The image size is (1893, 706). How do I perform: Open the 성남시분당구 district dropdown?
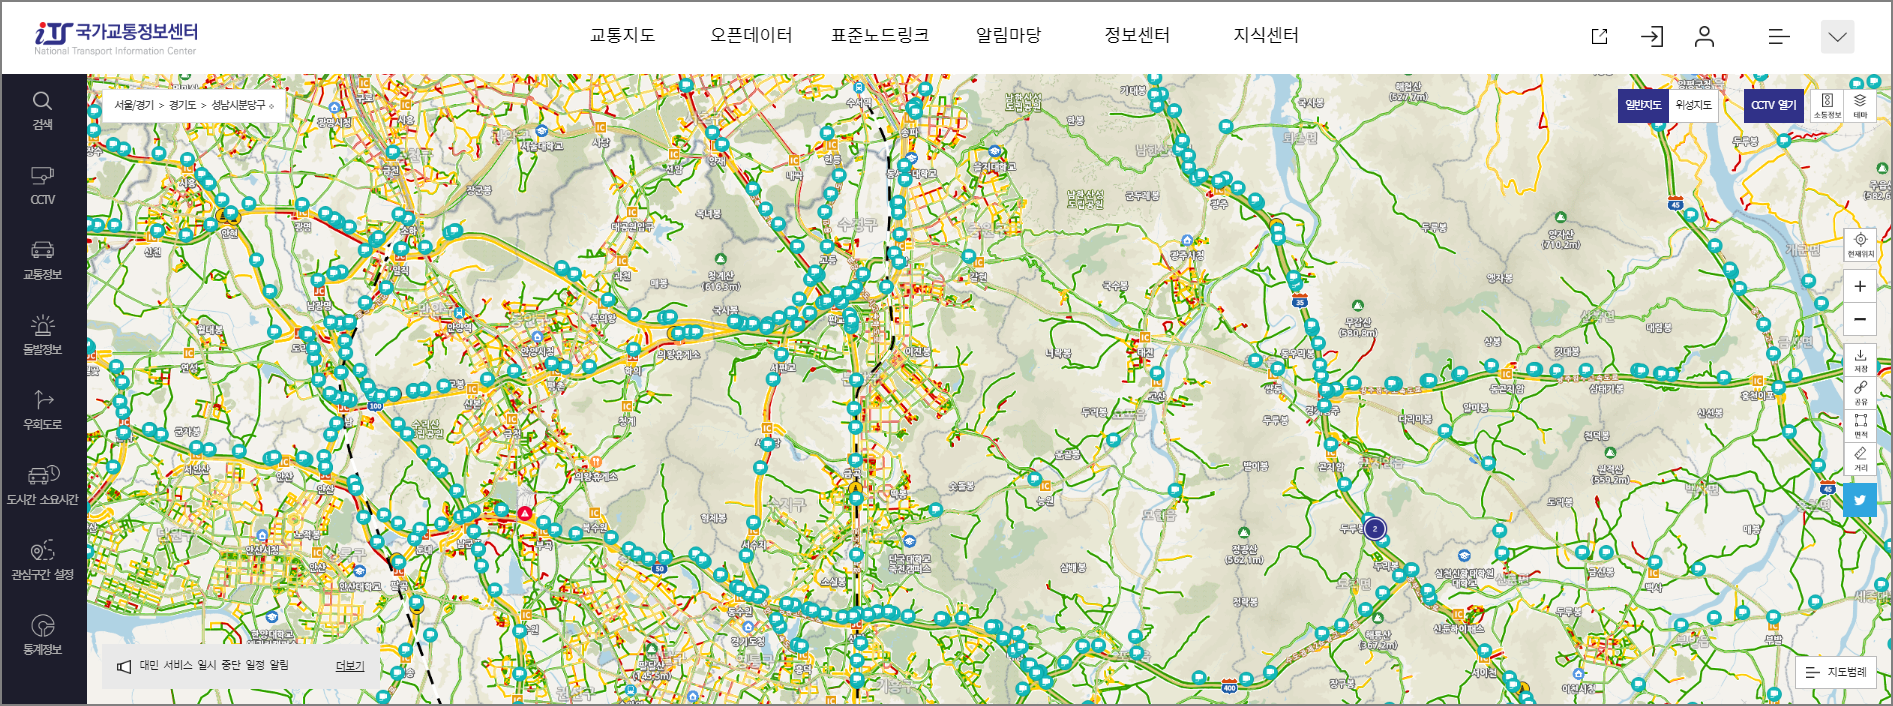point(242,105)
